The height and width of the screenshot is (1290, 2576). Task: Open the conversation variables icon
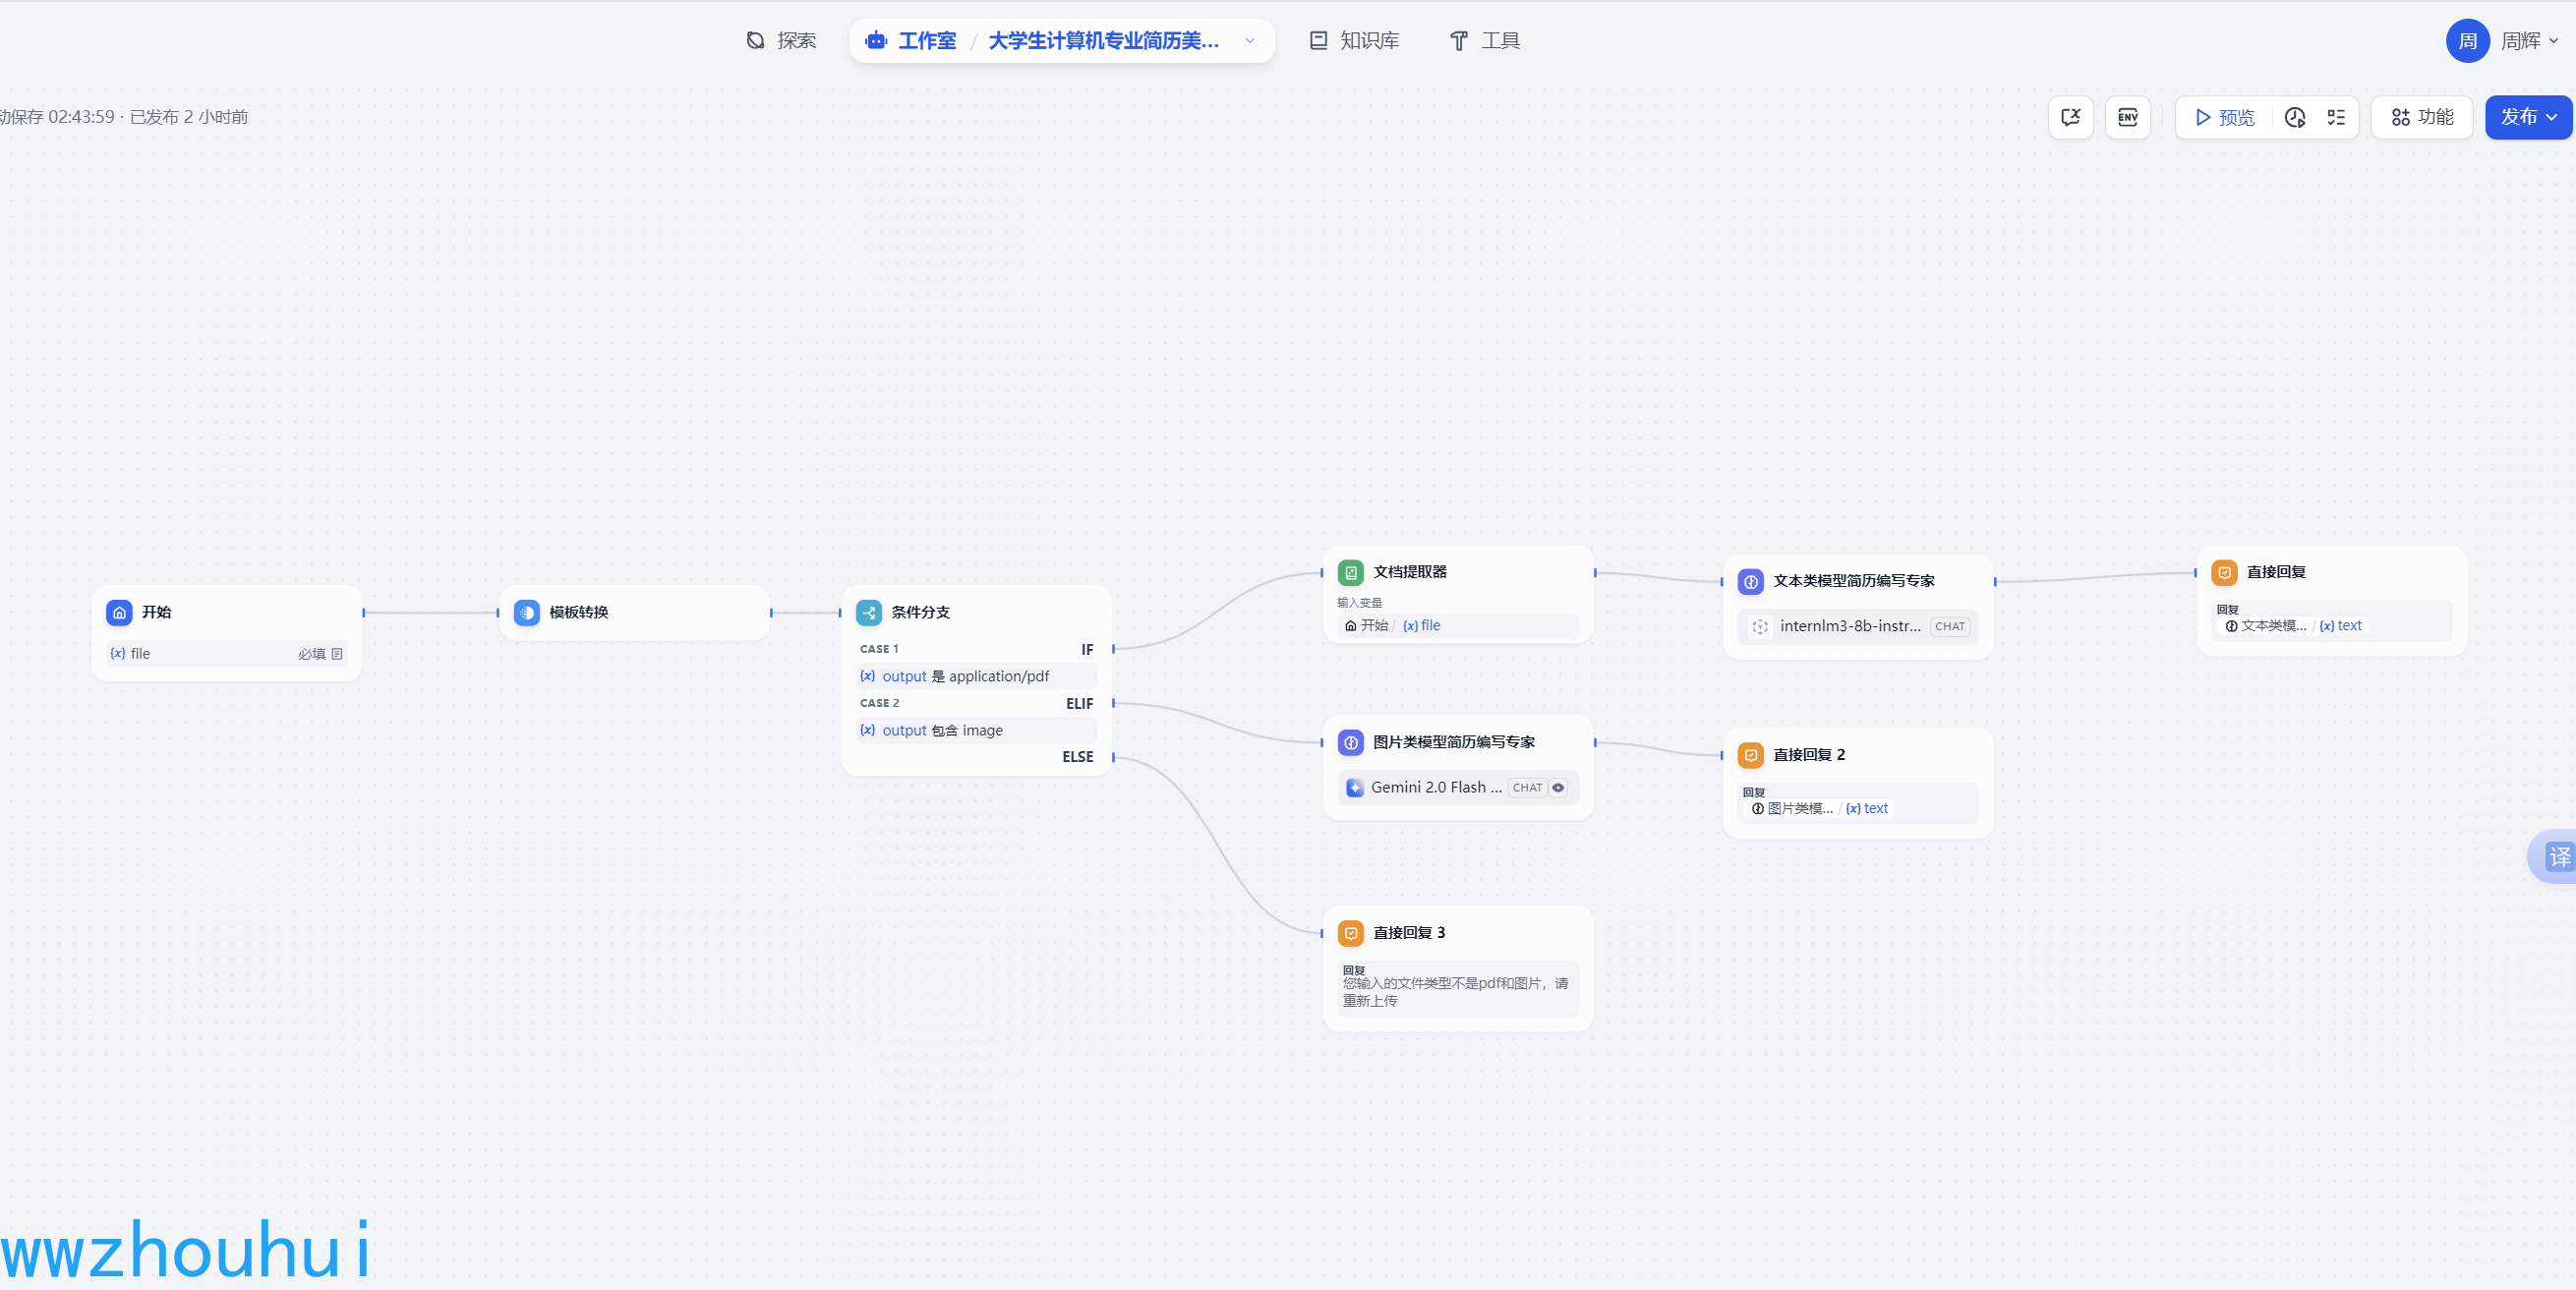point(2070,118)
